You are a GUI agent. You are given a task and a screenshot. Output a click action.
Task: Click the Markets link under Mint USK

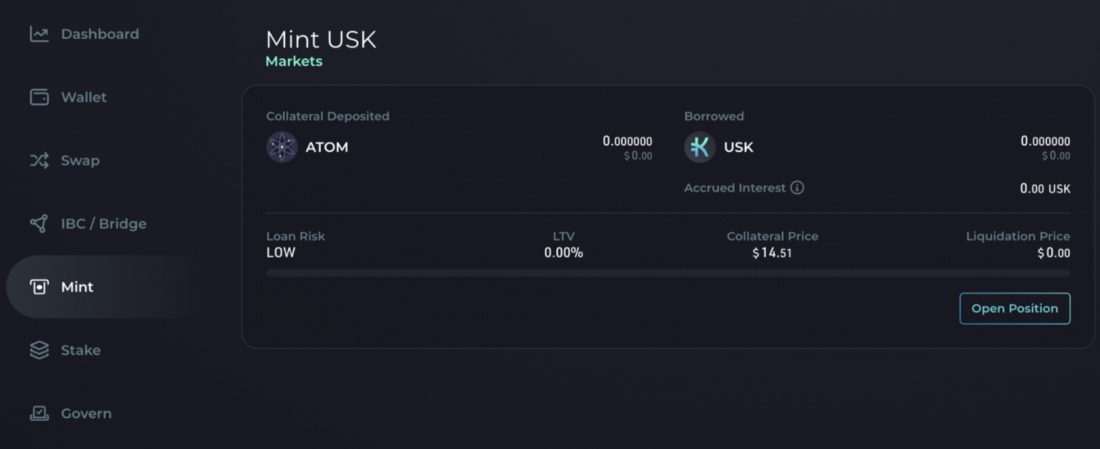click(x=294, y=62)
